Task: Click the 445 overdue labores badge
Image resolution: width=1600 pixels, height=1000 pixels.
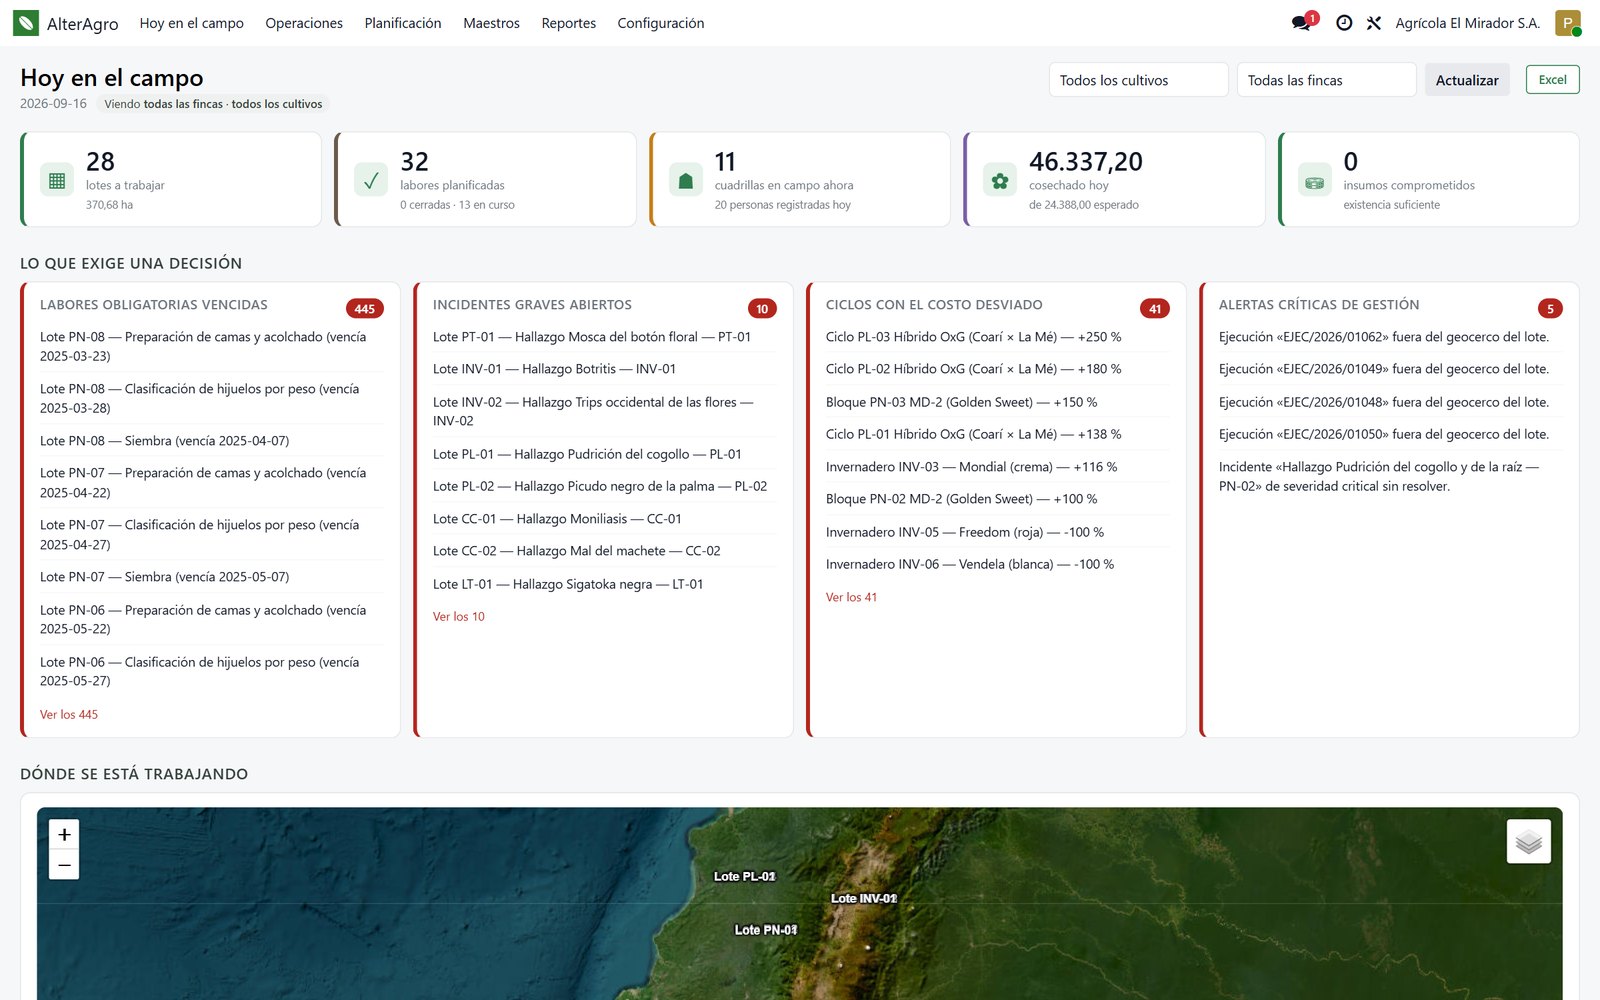Action: click(365, 309)
